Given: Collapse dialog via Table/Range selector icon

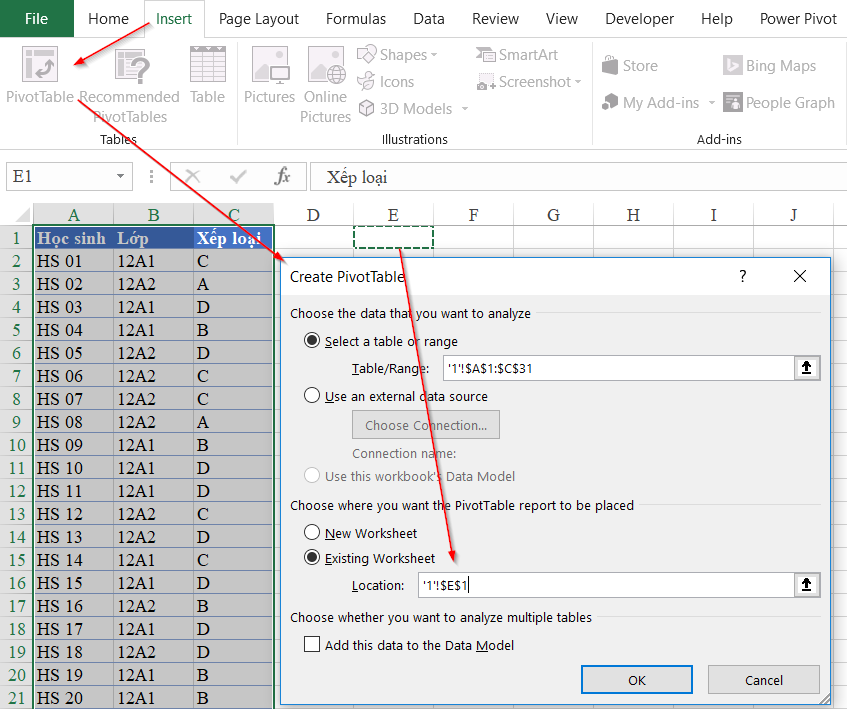Looking at the screenshot, I should [806, 368].
